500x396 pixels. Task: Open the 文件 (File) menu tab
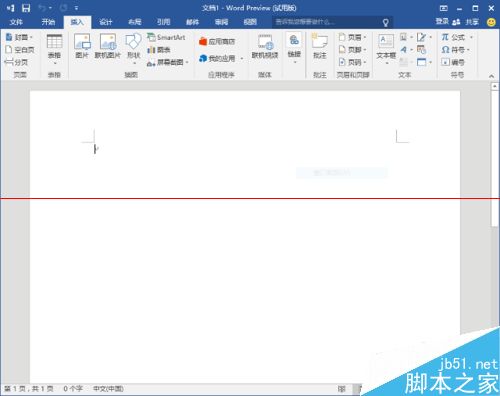[x=16, y=22]
